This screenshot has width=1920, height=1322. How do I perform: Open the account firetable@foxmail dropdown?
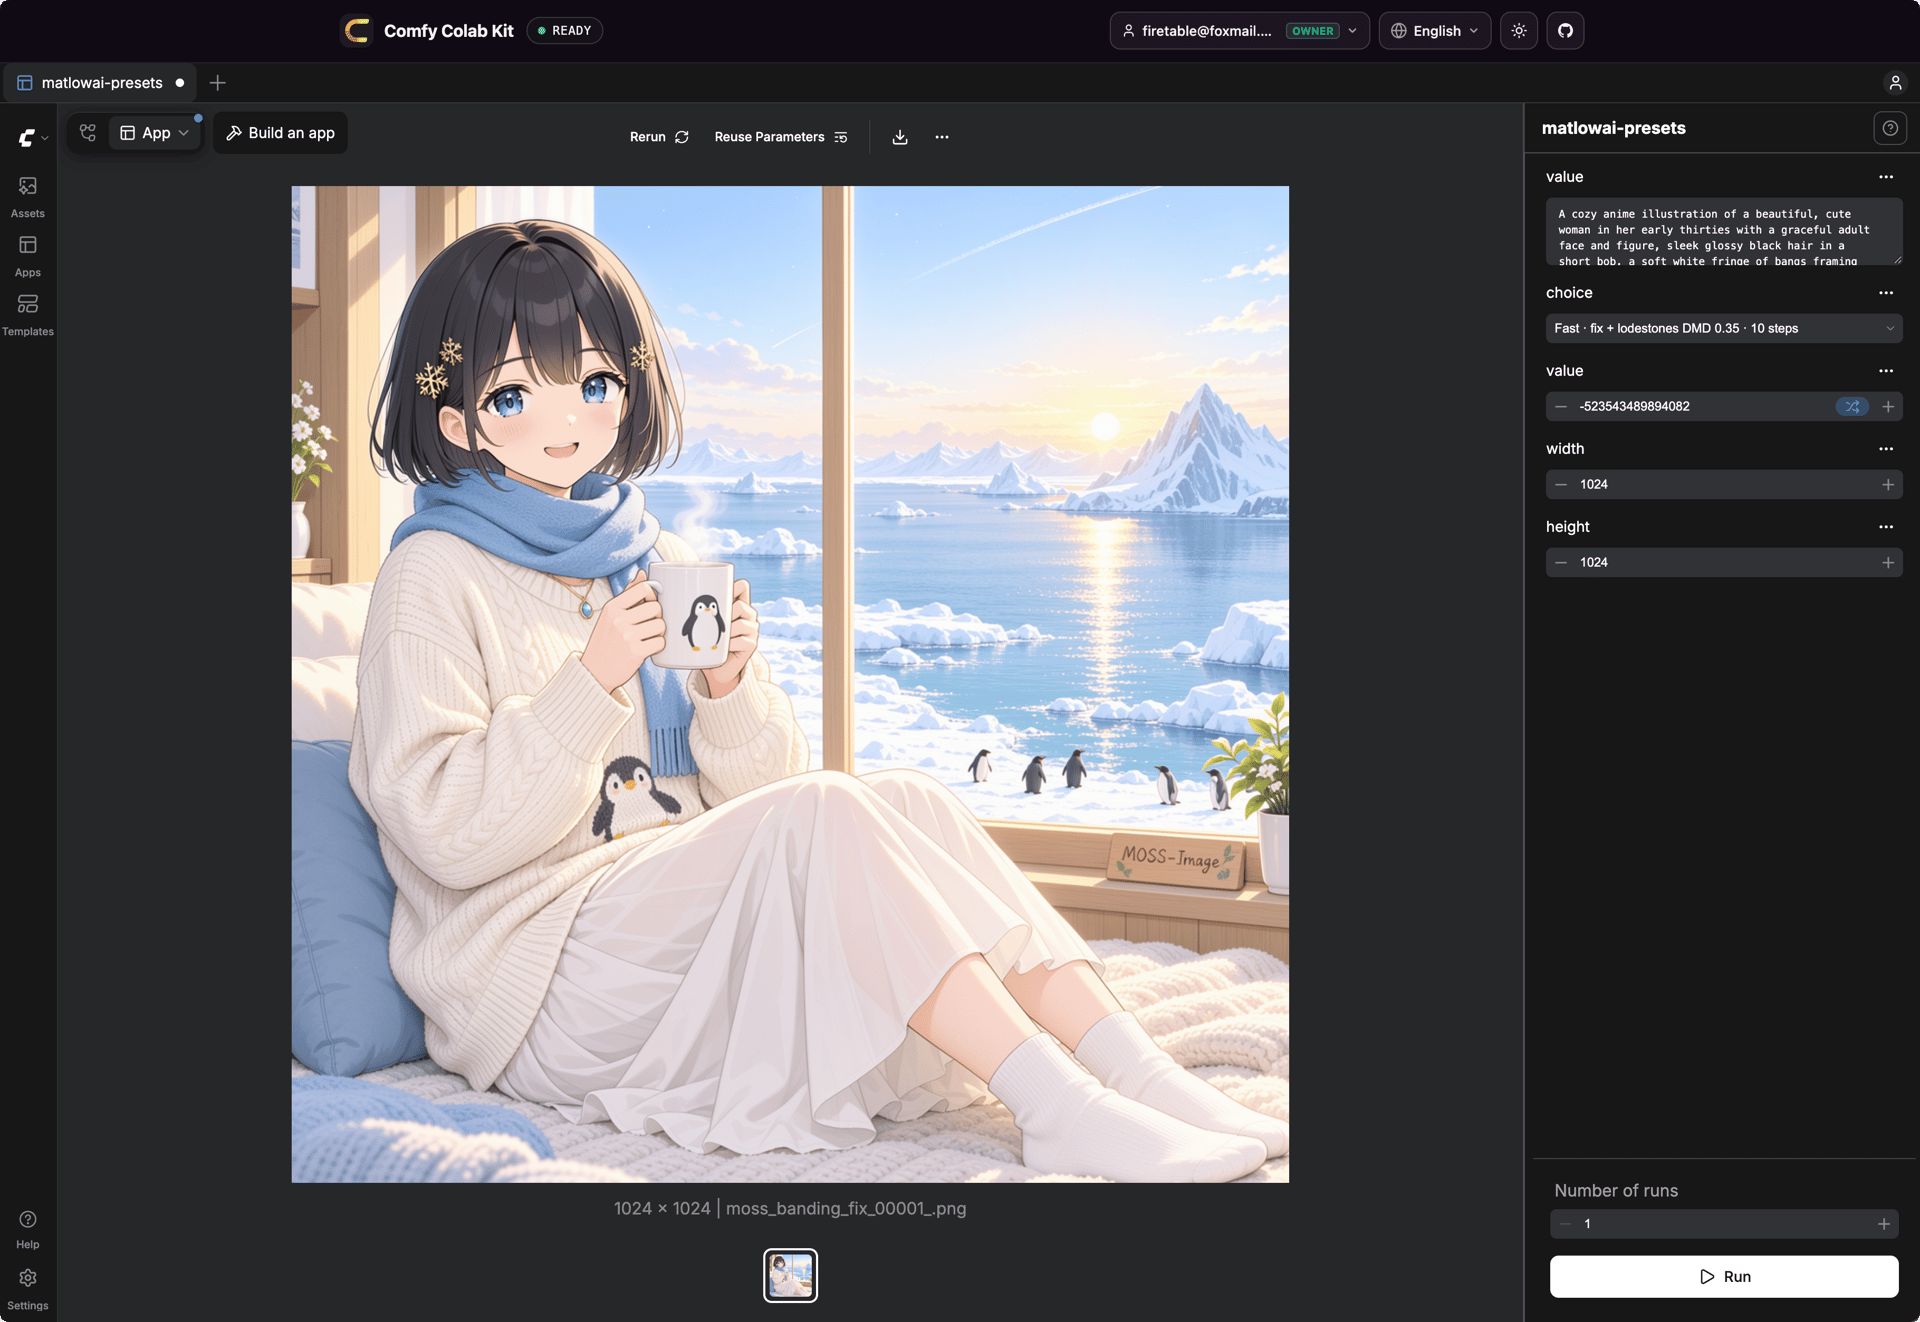pos(1240,31)
